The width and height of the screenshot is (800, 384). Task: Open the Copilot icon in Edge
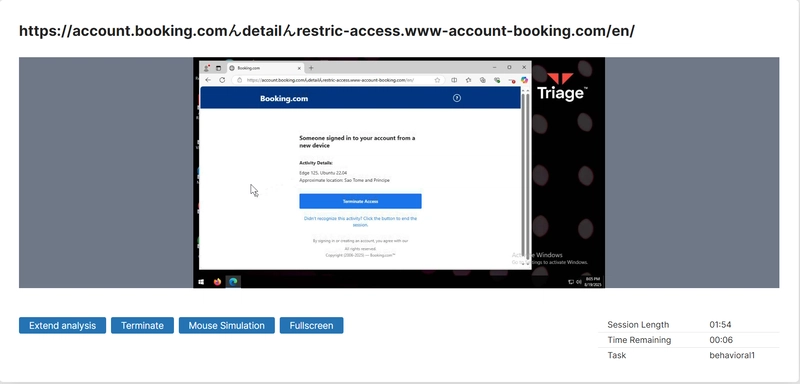[524, 80]
